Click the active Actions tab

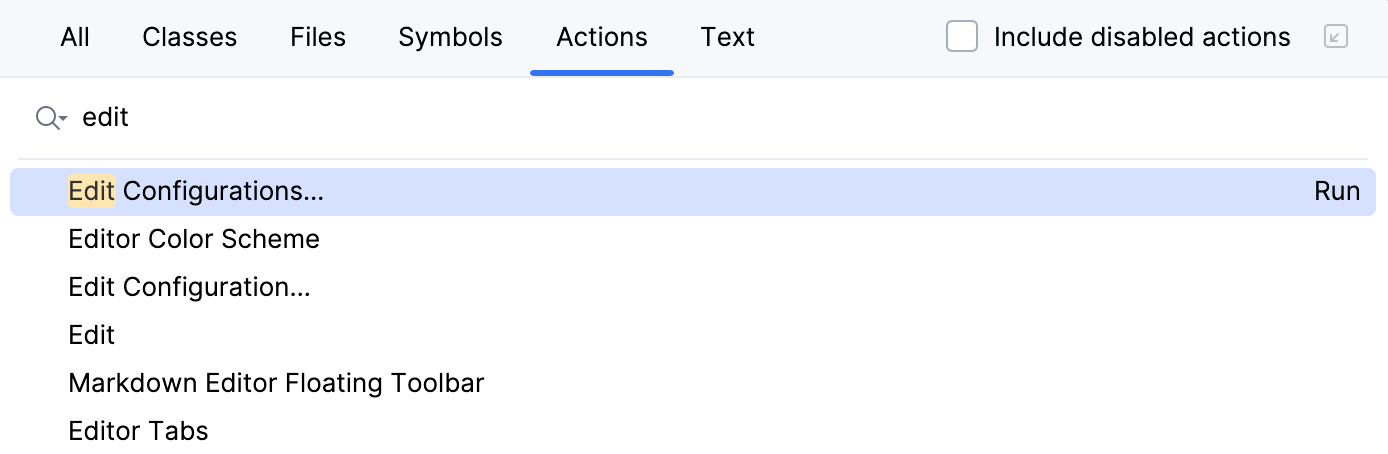pyautogui.click(x=602, y=38)
